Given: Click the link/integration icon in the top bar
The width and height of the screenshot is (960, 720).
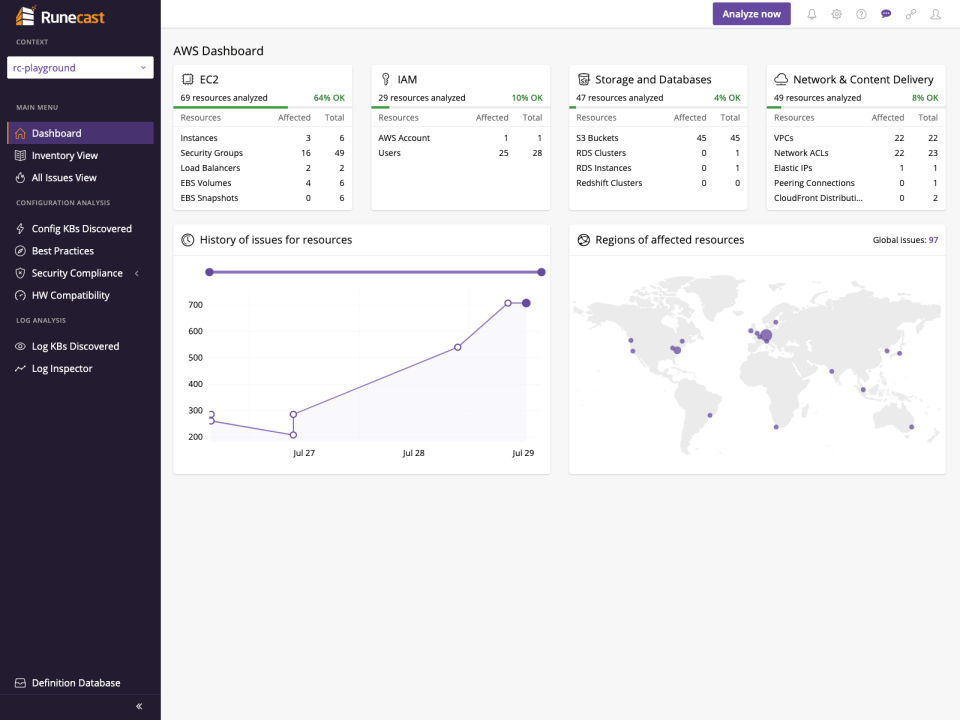Looking at the screenshot, I should 911,15.
